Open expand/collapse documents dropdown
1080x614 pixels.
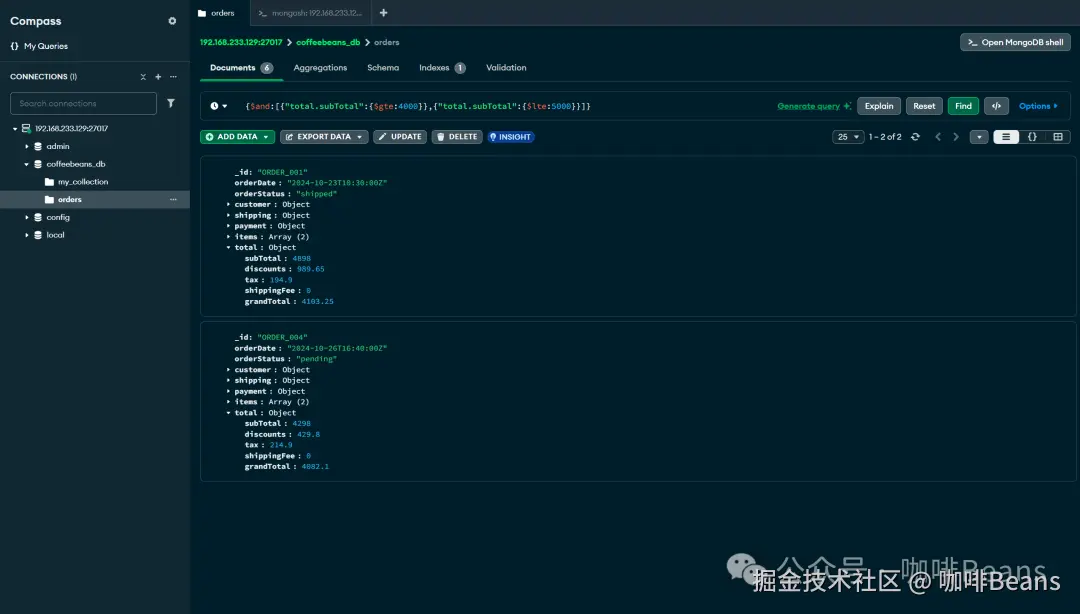pyautogui.click(x=979, y=137)
